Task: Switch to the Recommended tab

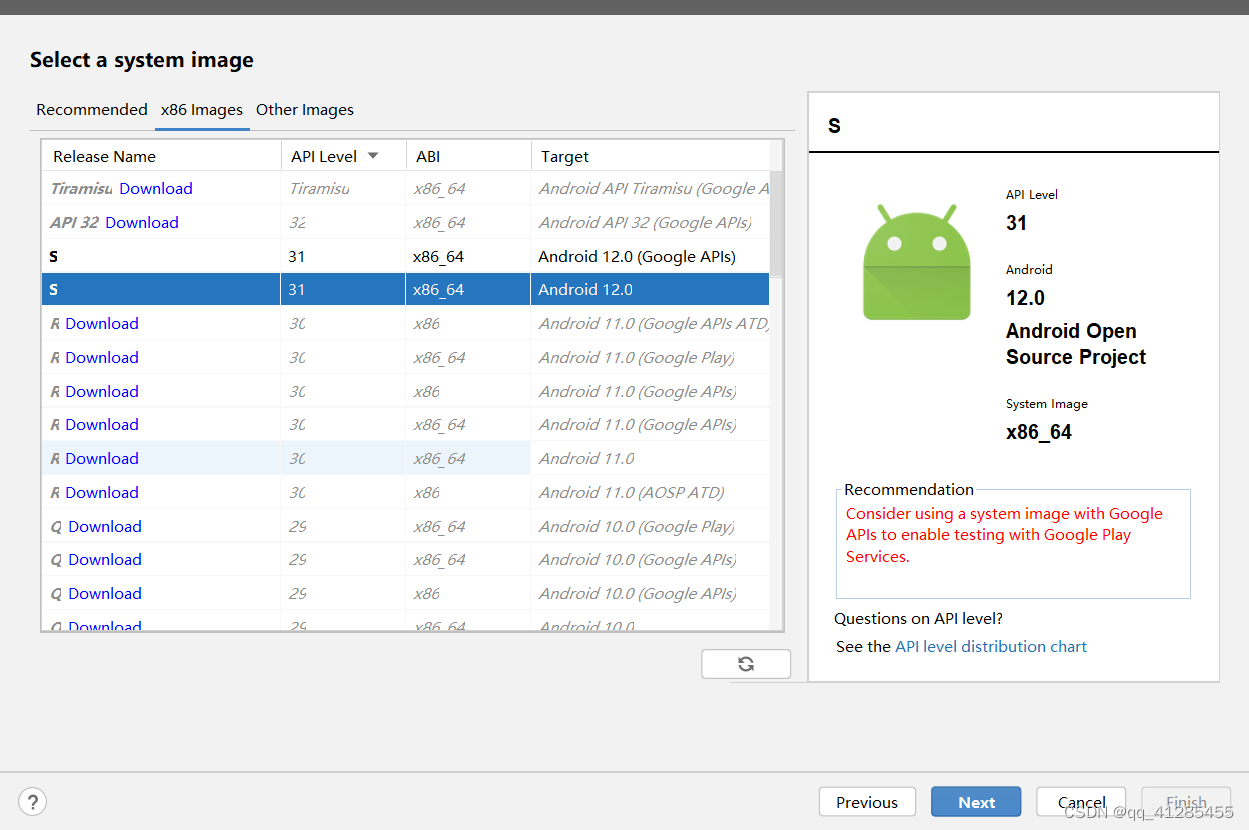Action: pyautogui.click(x=92, y=110)
